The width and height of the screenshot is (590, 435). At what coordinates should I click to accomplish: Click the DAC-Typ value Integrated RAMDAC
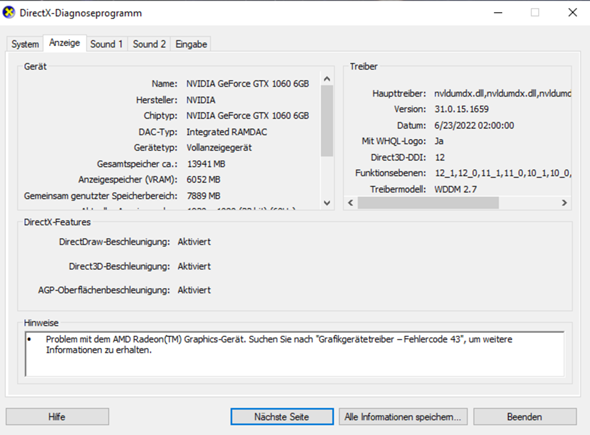click(227, 132)
